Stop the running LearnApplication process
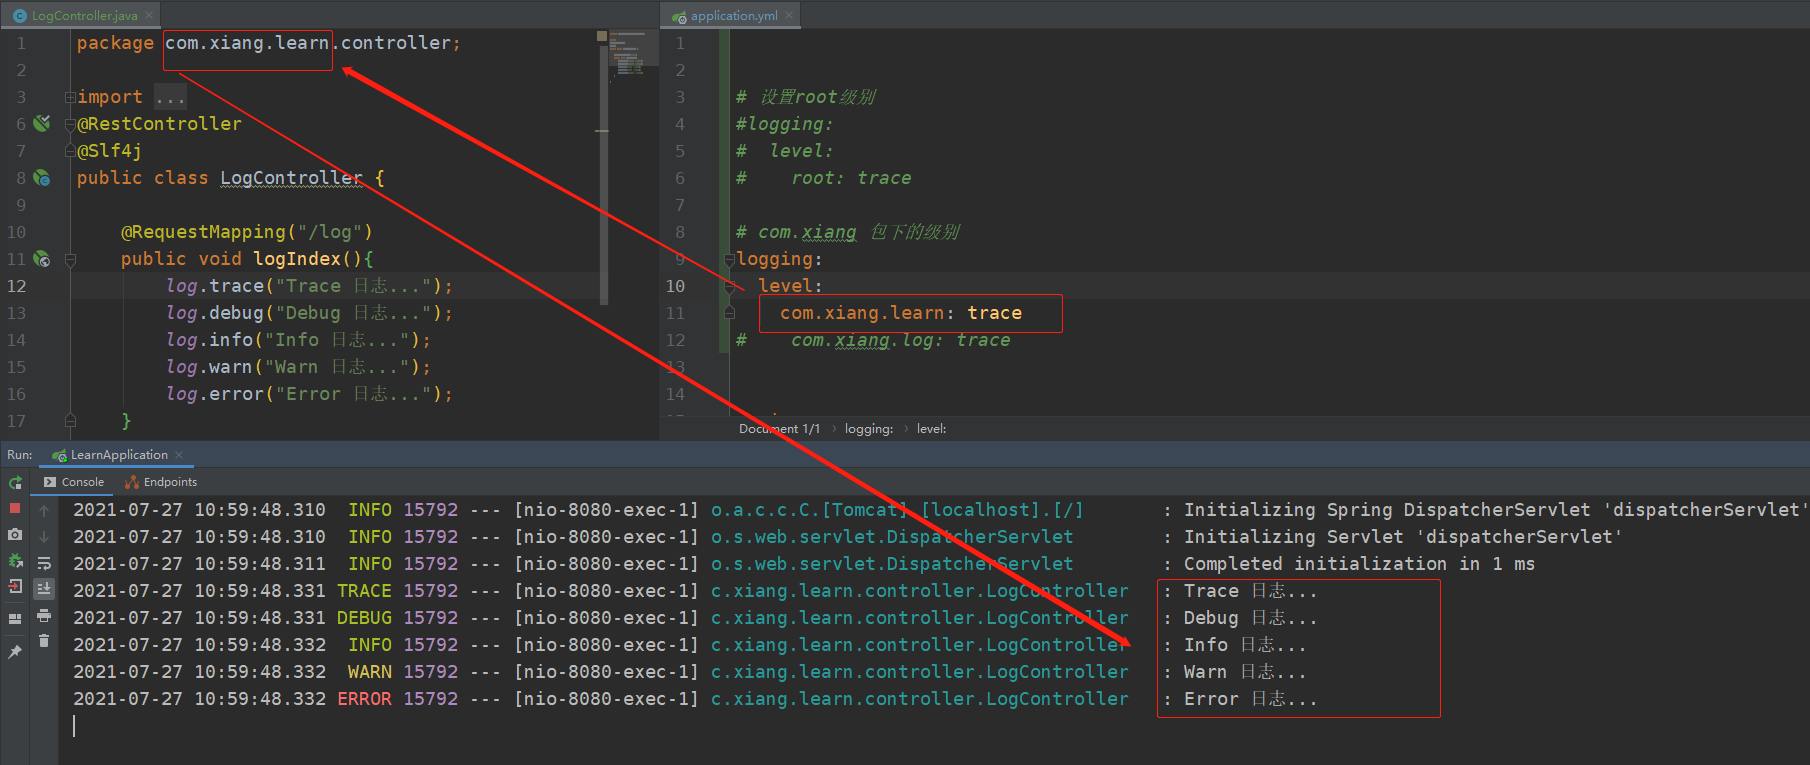Image resolution: width=1810 pixels, height=765 pixels. [x=15, y=509]
